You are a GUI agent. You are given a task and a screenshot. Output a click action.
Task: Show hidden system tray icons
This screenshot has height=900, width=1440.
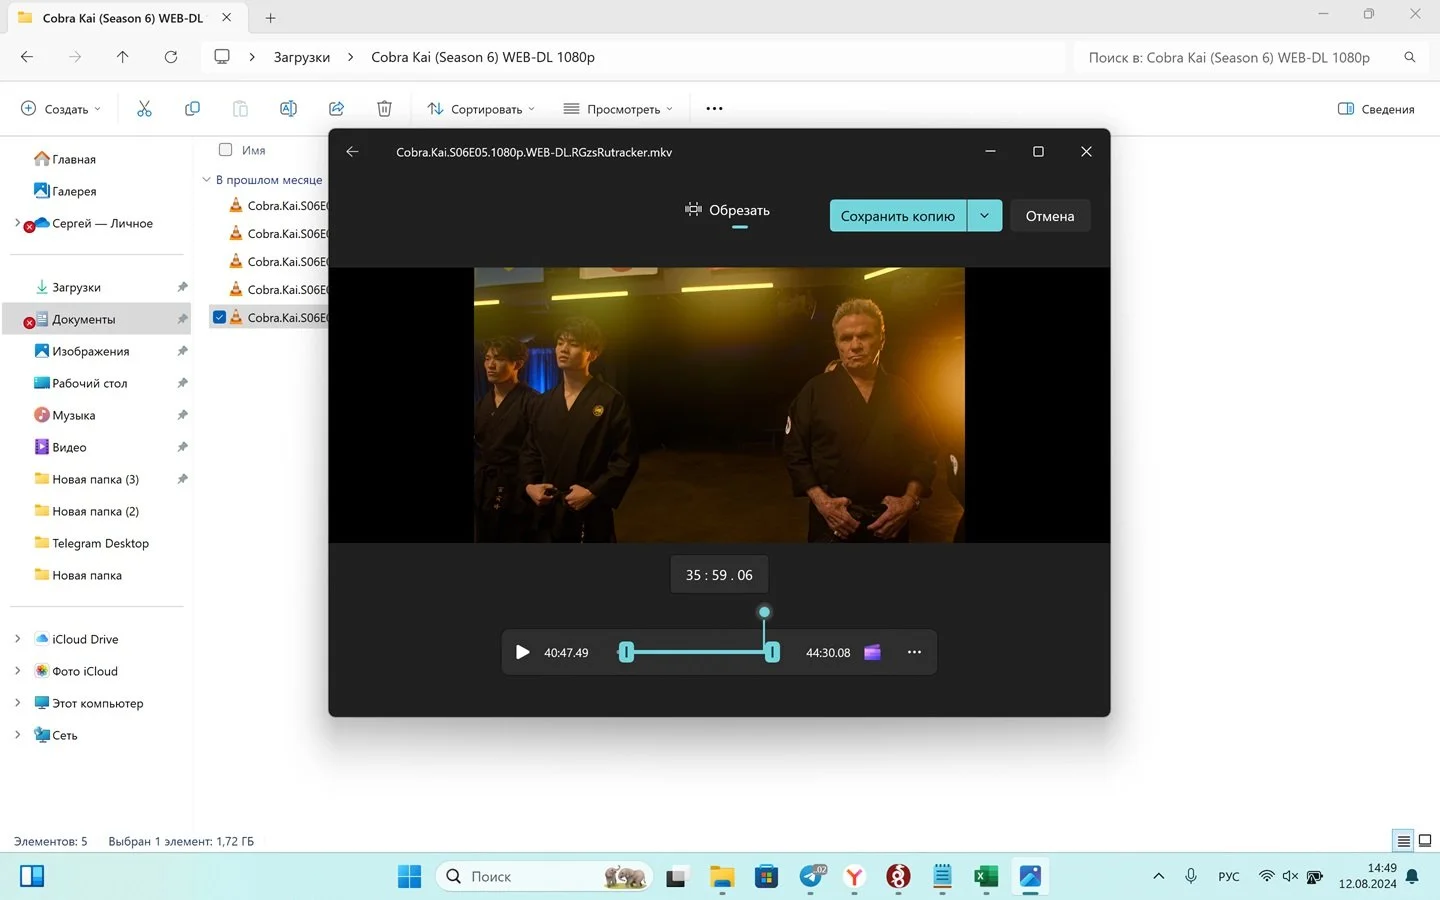[1158, 877]
